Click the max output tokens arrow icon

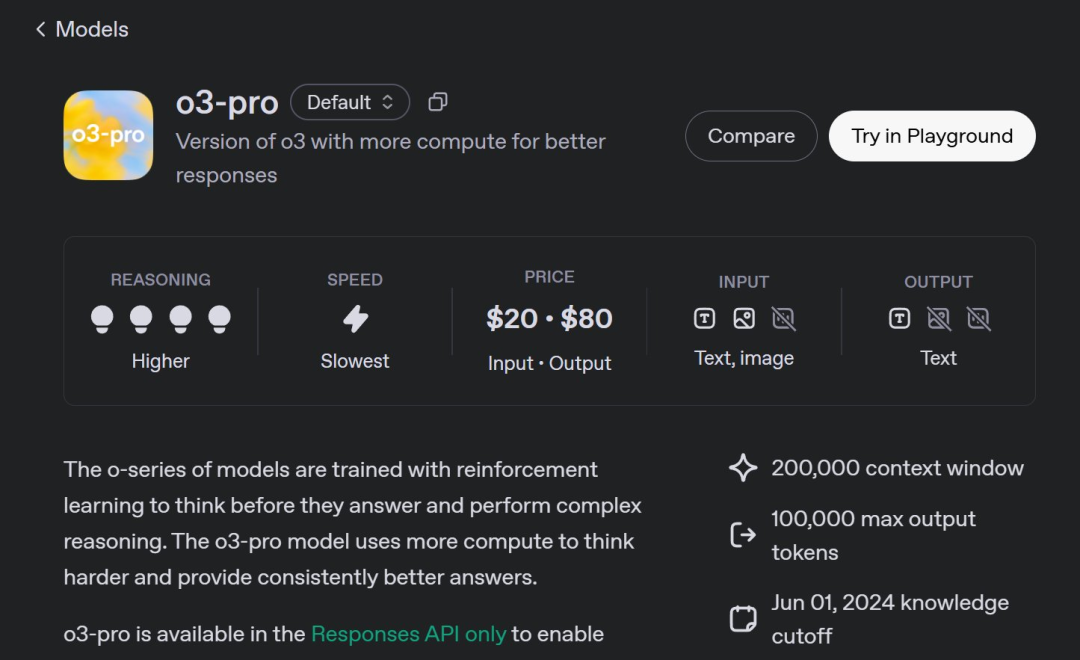(743, 535)
